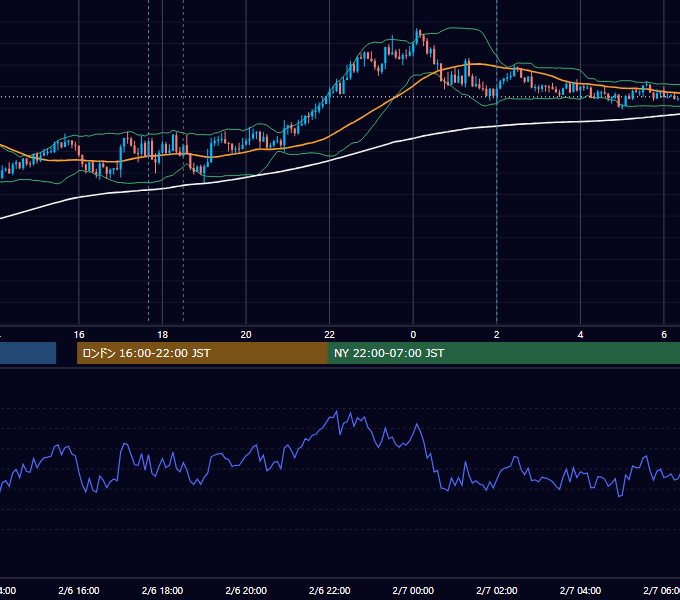This screenshot has width=680, height=600.
Task: Click the '2/7 02:00' label on indicator axis
Action: point(497,590)
